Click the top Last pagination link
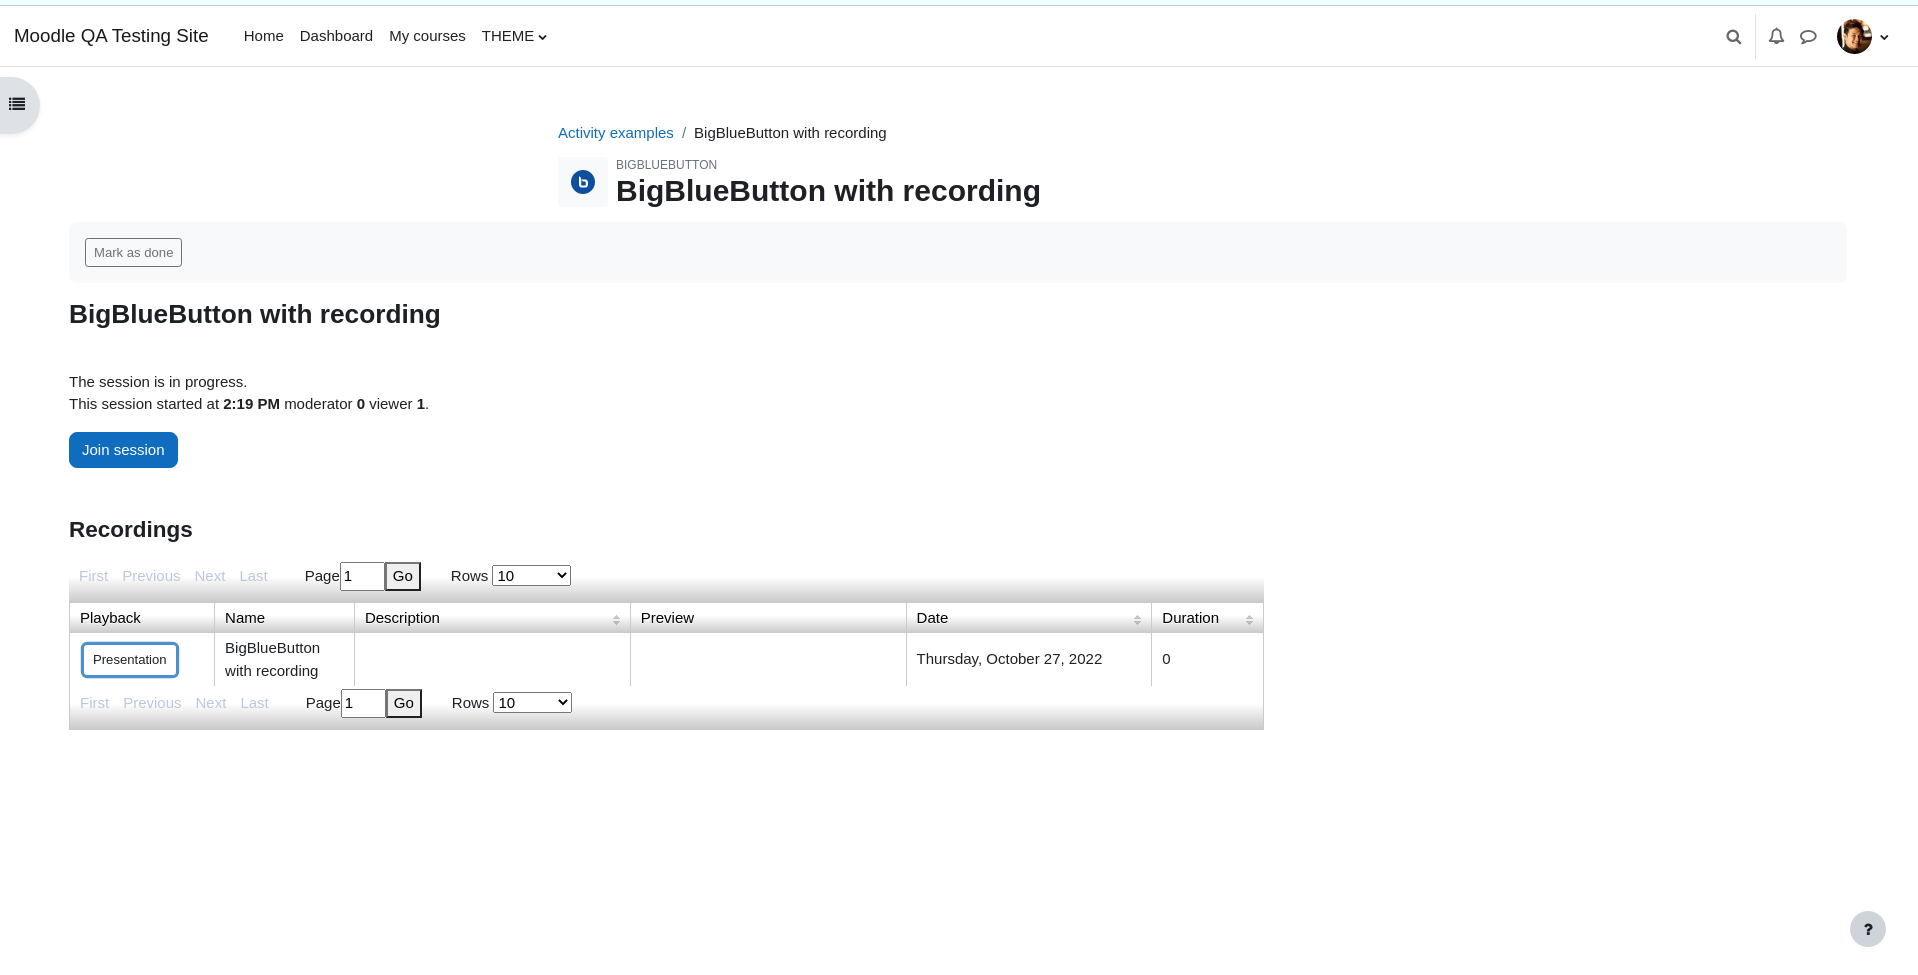Image resolution: width=1918 pixels, height=975 pixels. pos(253,576)
